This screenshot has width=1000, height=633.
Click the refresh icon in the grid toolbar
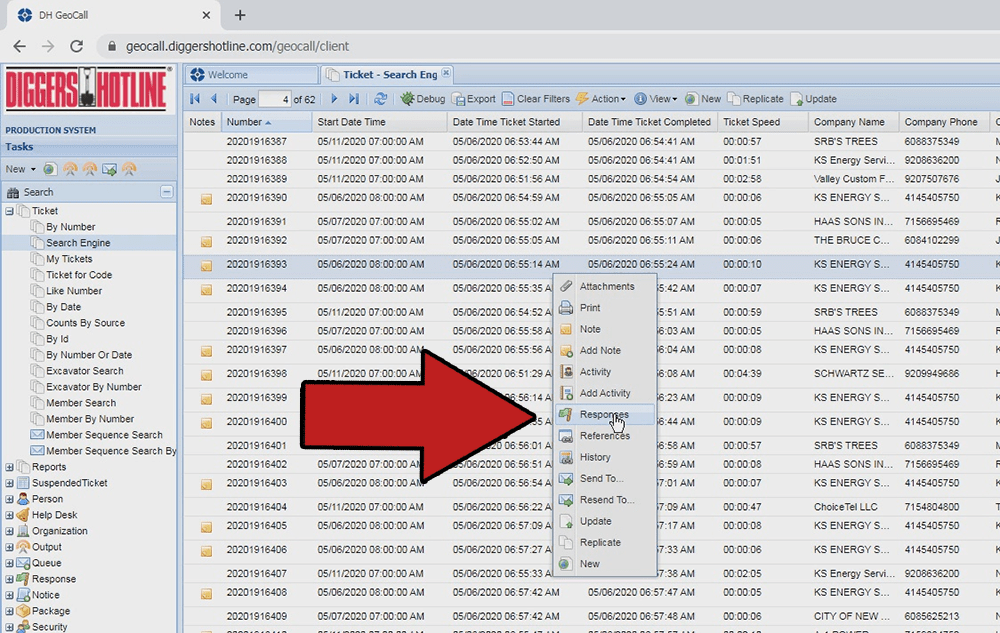click(381, 99)
